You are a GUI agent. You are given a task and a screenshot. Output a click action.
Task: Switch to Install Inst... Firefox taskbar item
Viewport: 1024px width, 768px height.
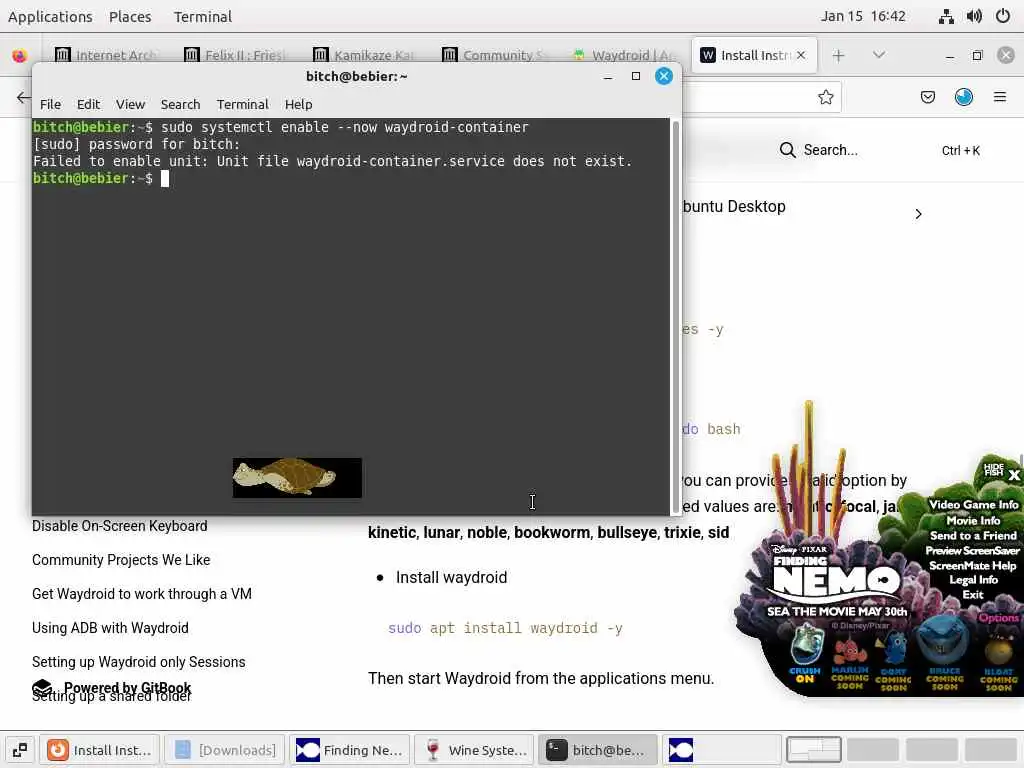[x=101, y=750]
